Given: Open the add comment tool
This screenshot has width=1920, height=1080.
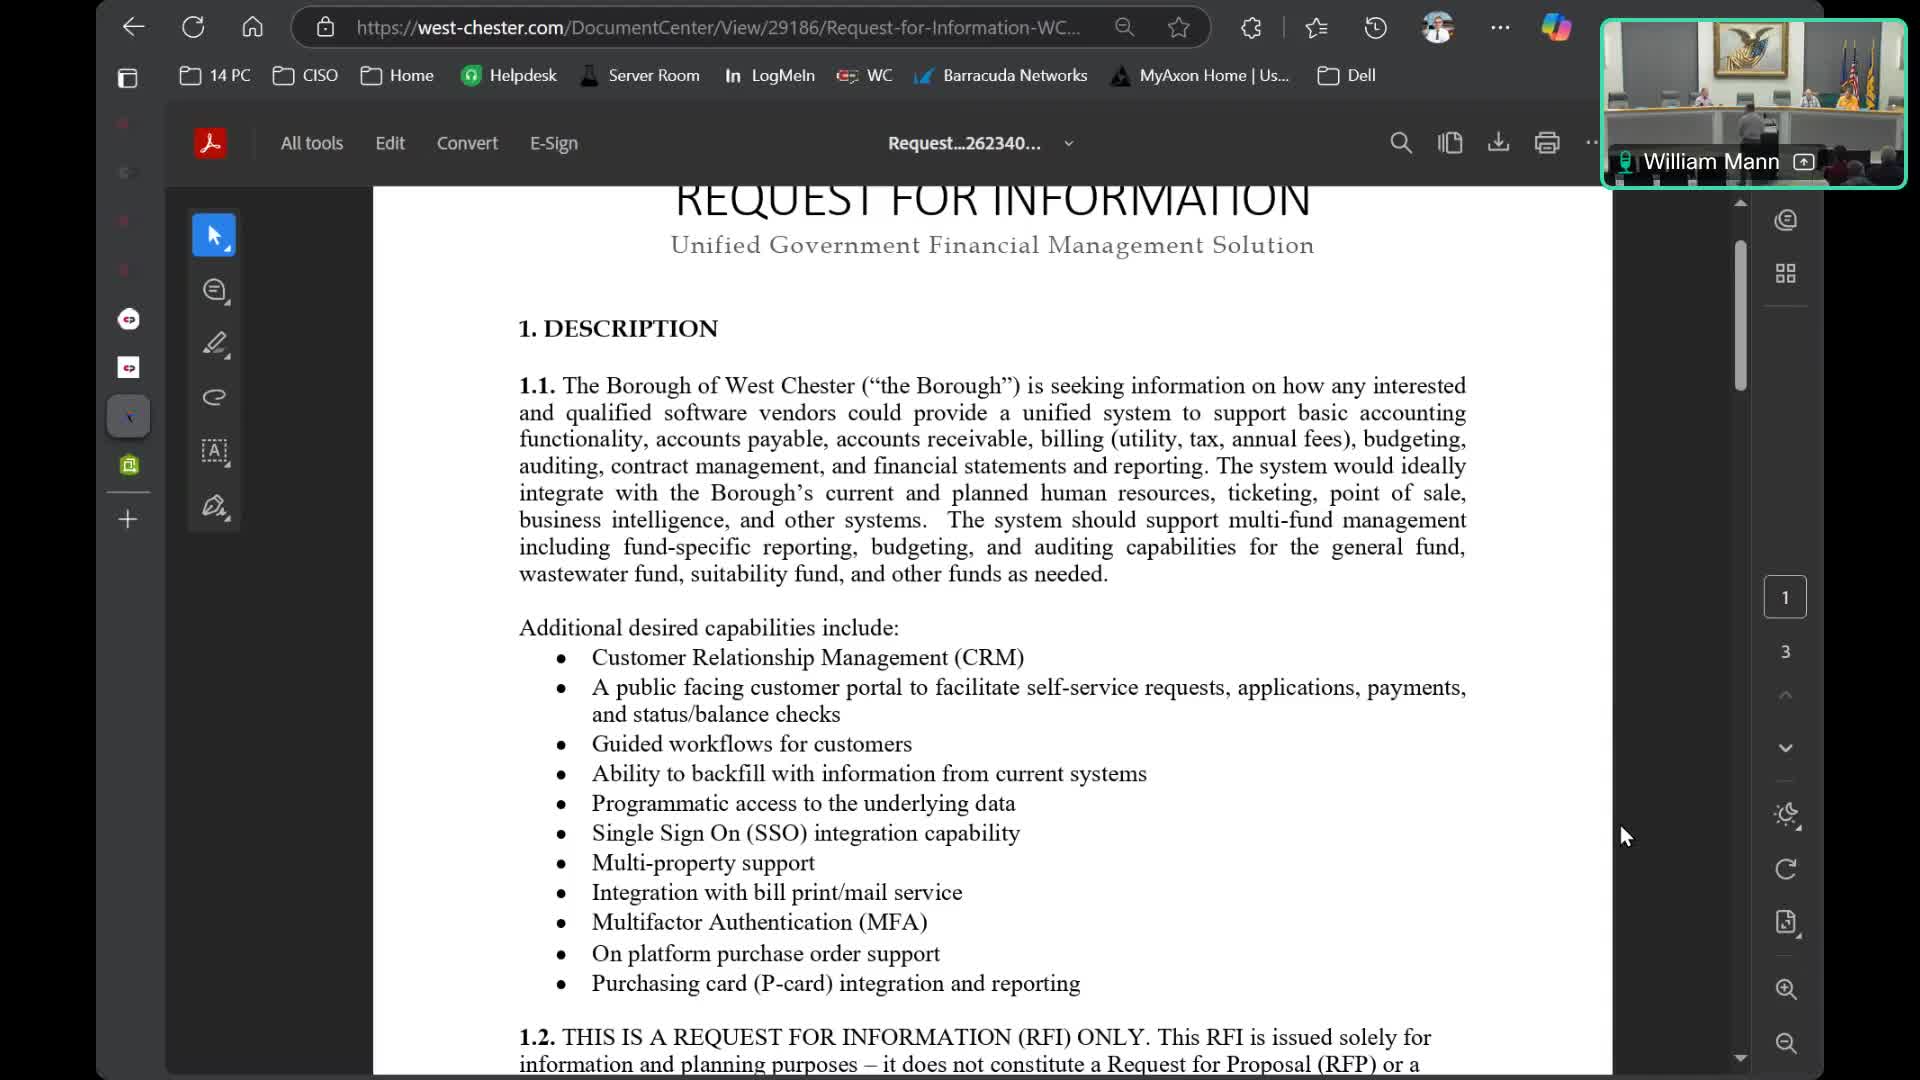Looking at the screenshot, I should (x=214, y=290).
